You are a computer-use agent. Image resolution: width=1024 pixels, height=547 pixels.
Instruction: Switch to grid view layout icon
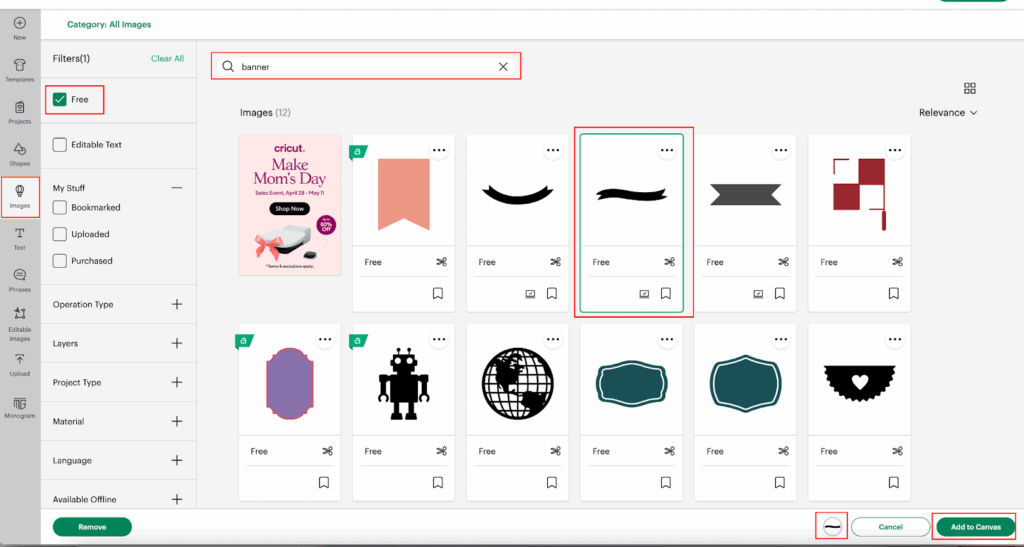pos(969,88)
